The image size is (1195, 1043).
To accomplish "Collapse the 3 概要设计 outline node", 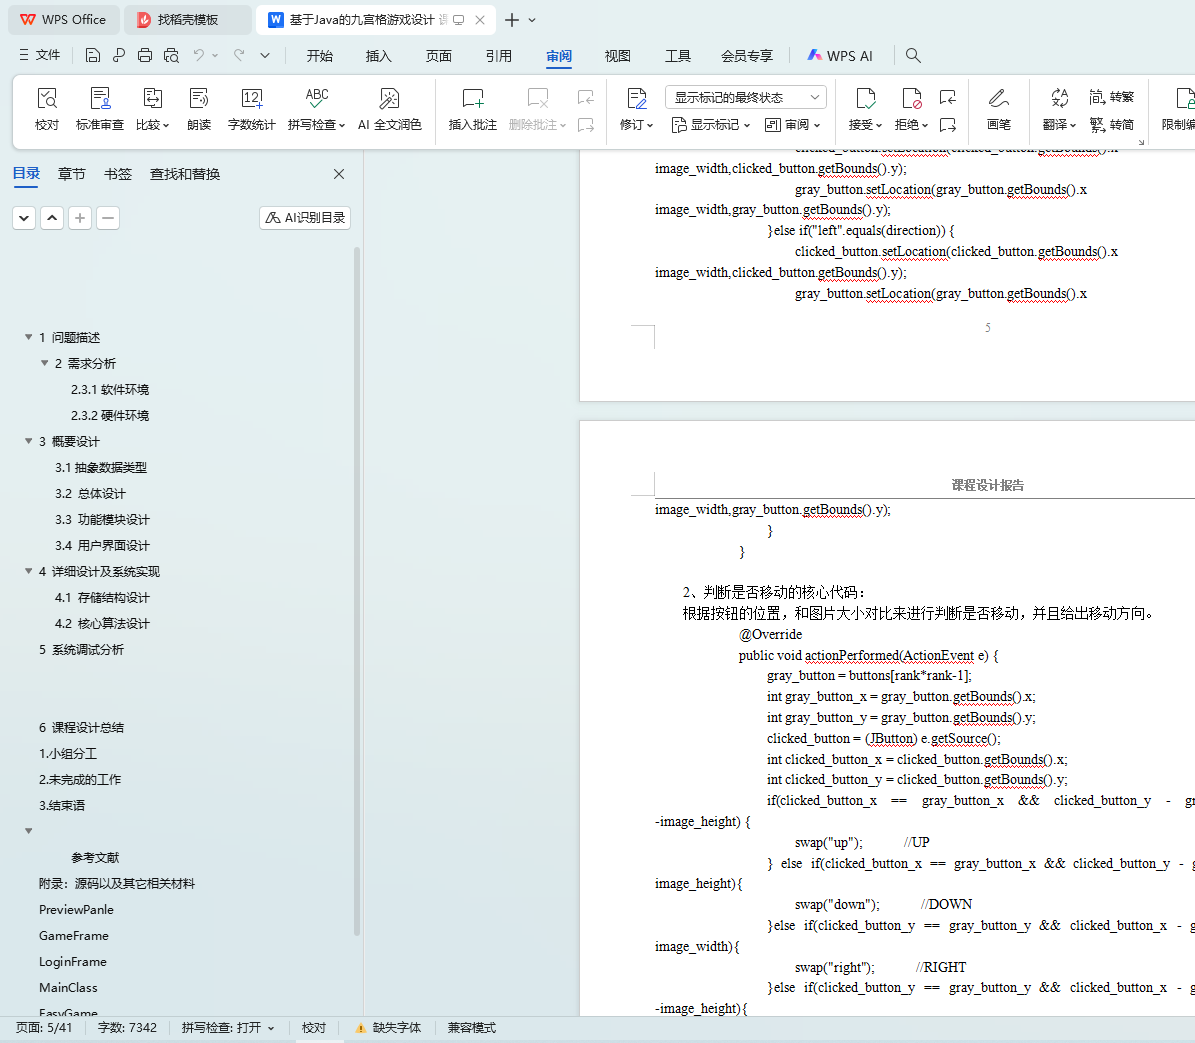I will (28, 441).
